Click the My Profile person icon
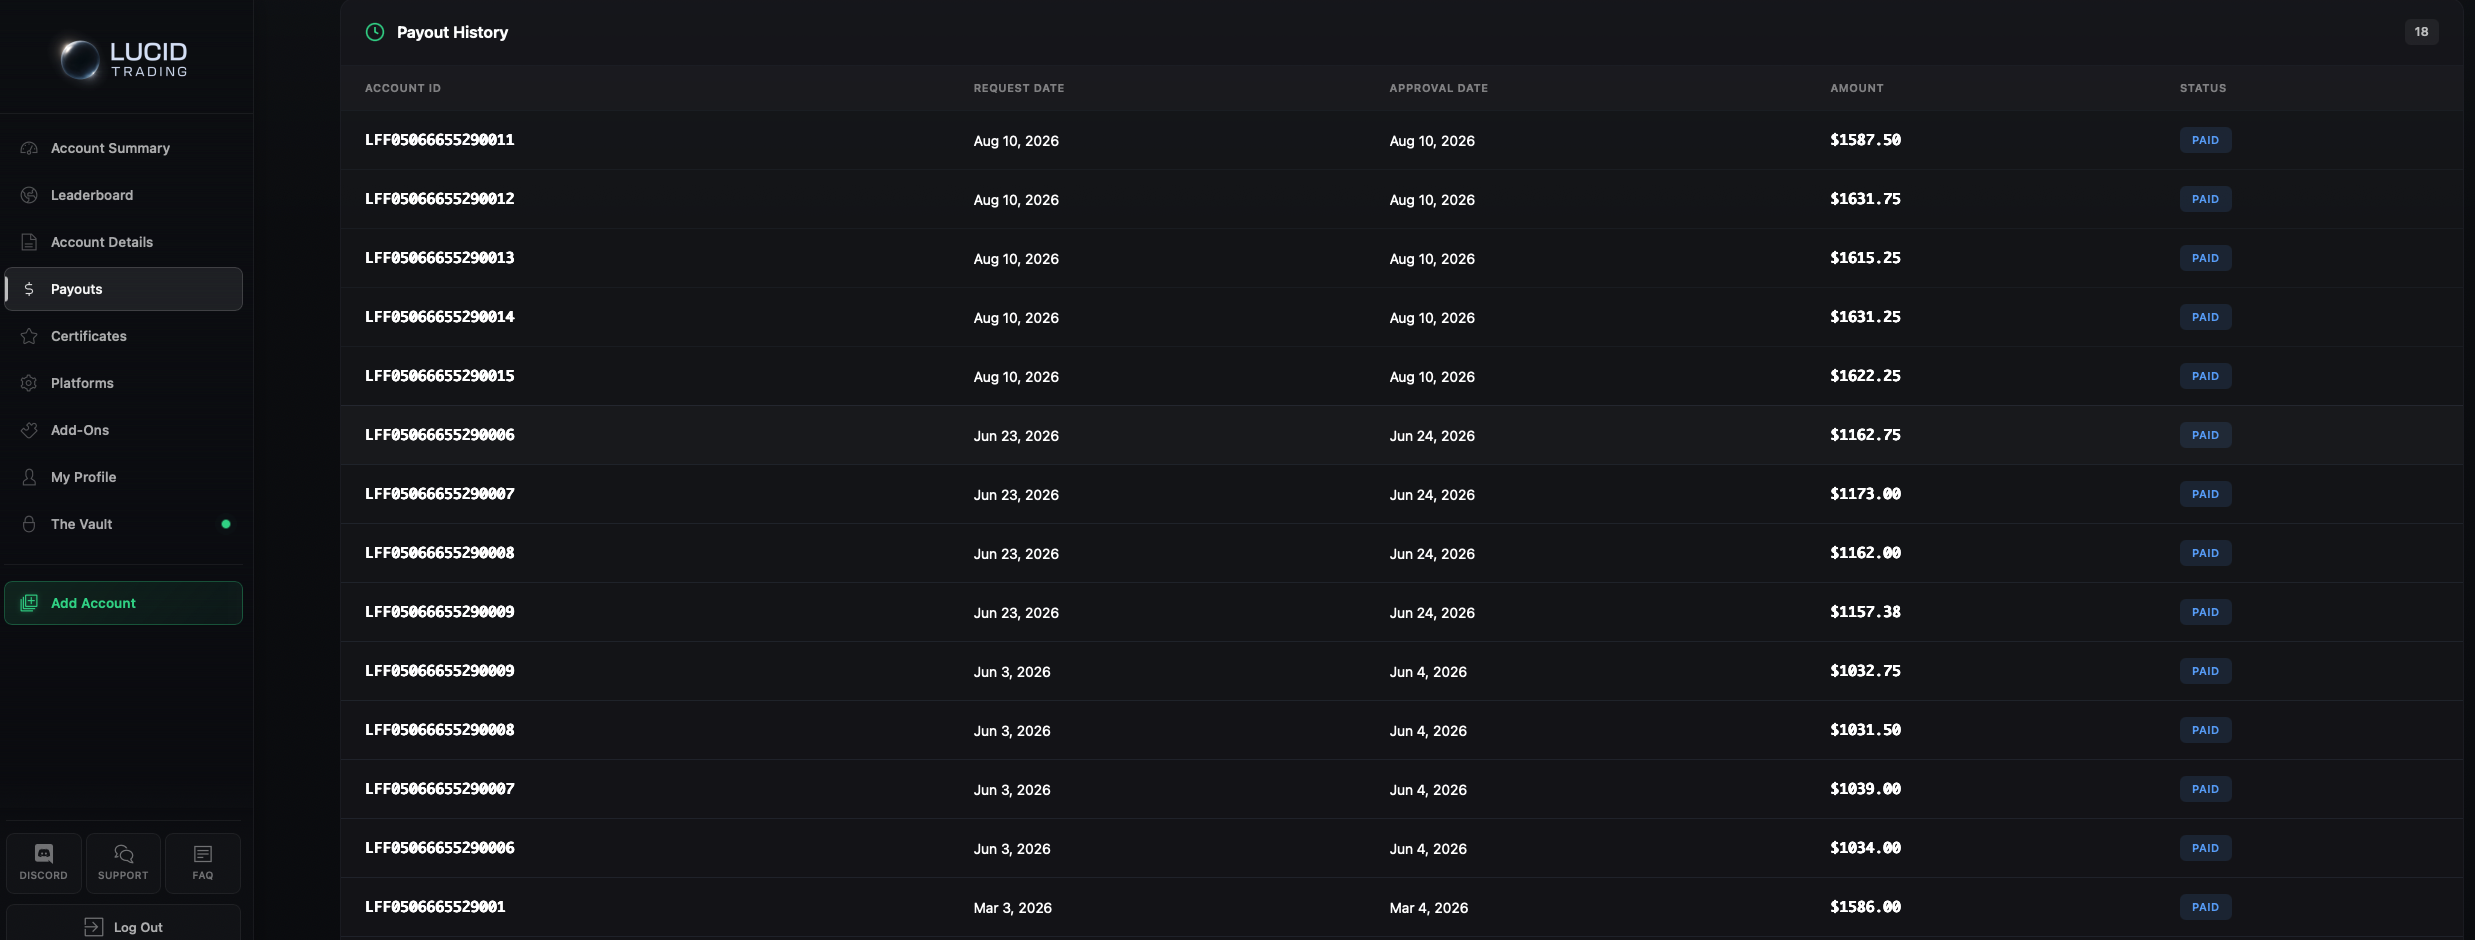The height and width of the screenshot is (940, 2475). (29, 477)
